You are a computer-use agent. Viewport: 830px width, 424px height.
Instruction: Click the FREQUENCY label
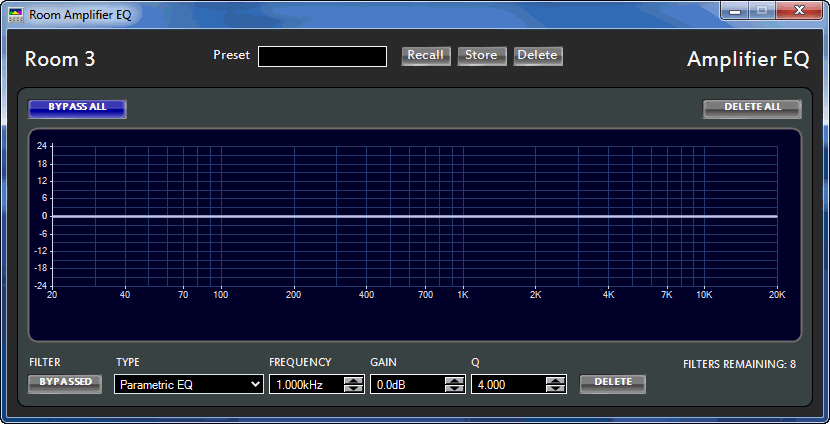300,363
